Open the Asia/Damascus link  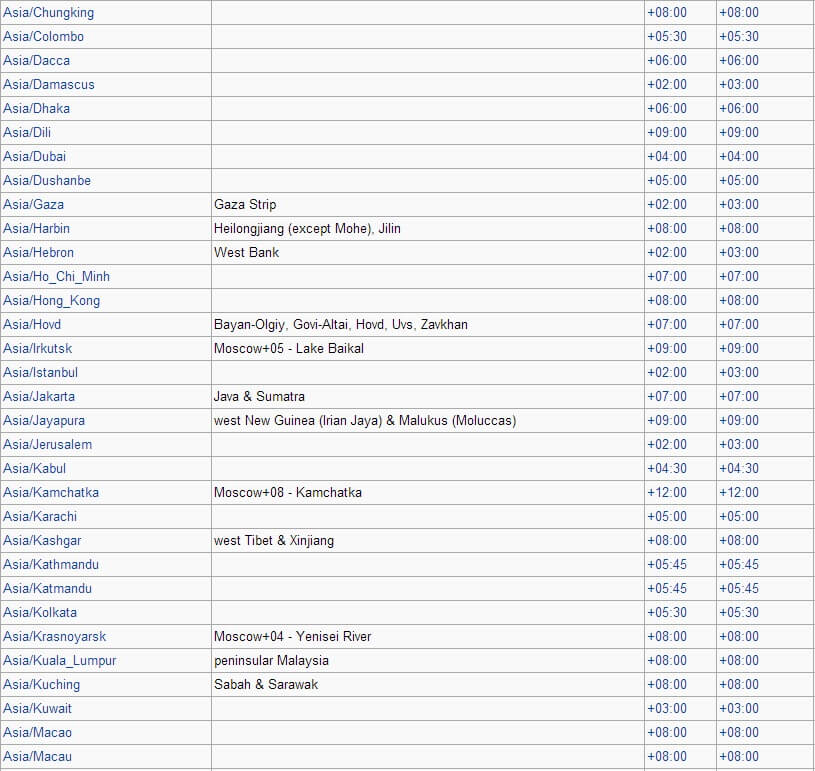(49, 84)
